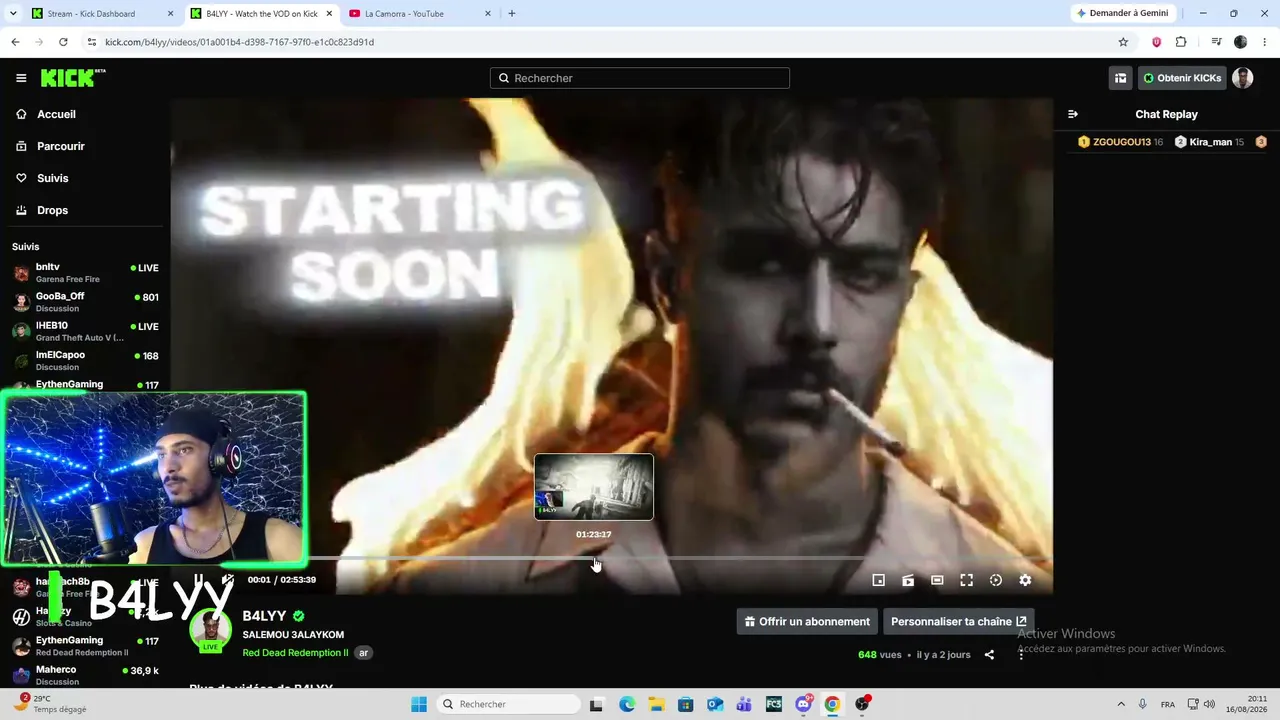Open the IHEB10 followed channel
Image resolution: width=1280 pixels, height=720 pixels.
tap(85, 331)
